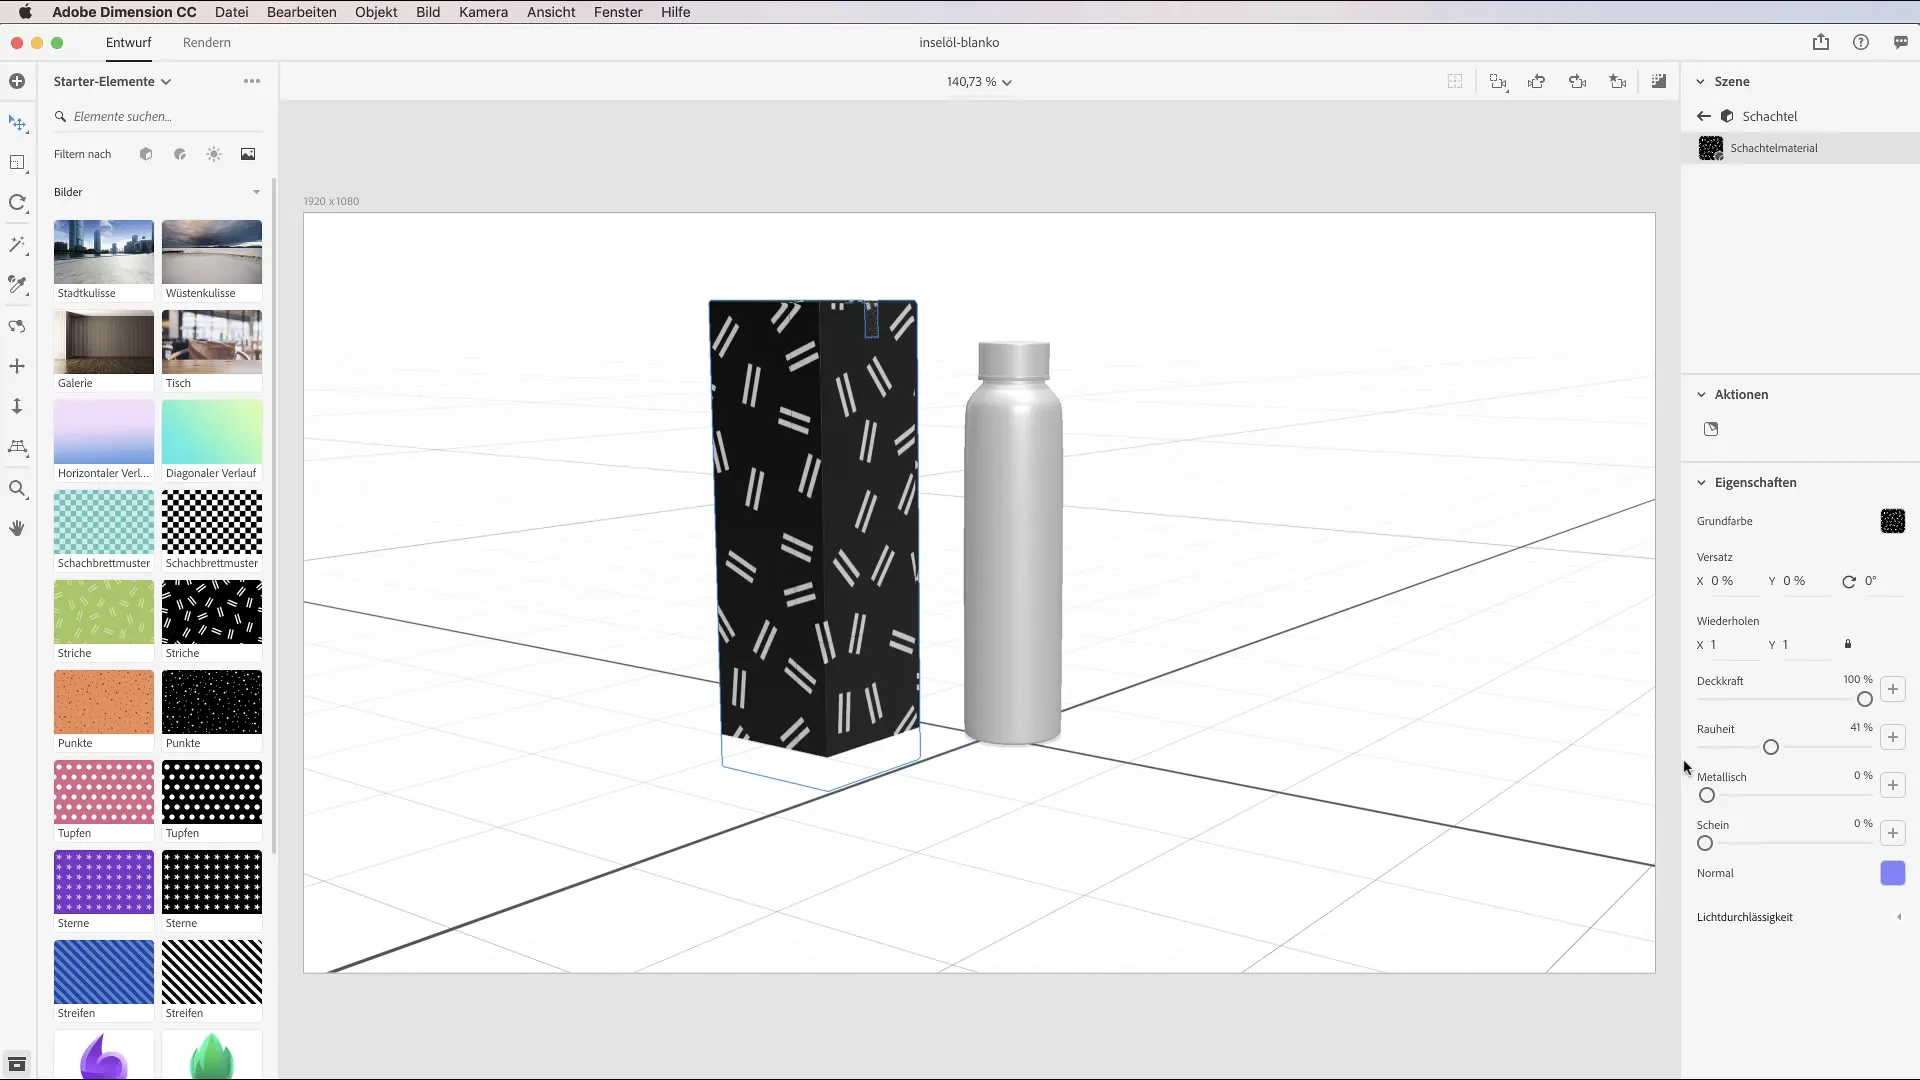Open the Fenster menu

click(x=618, y=12)
